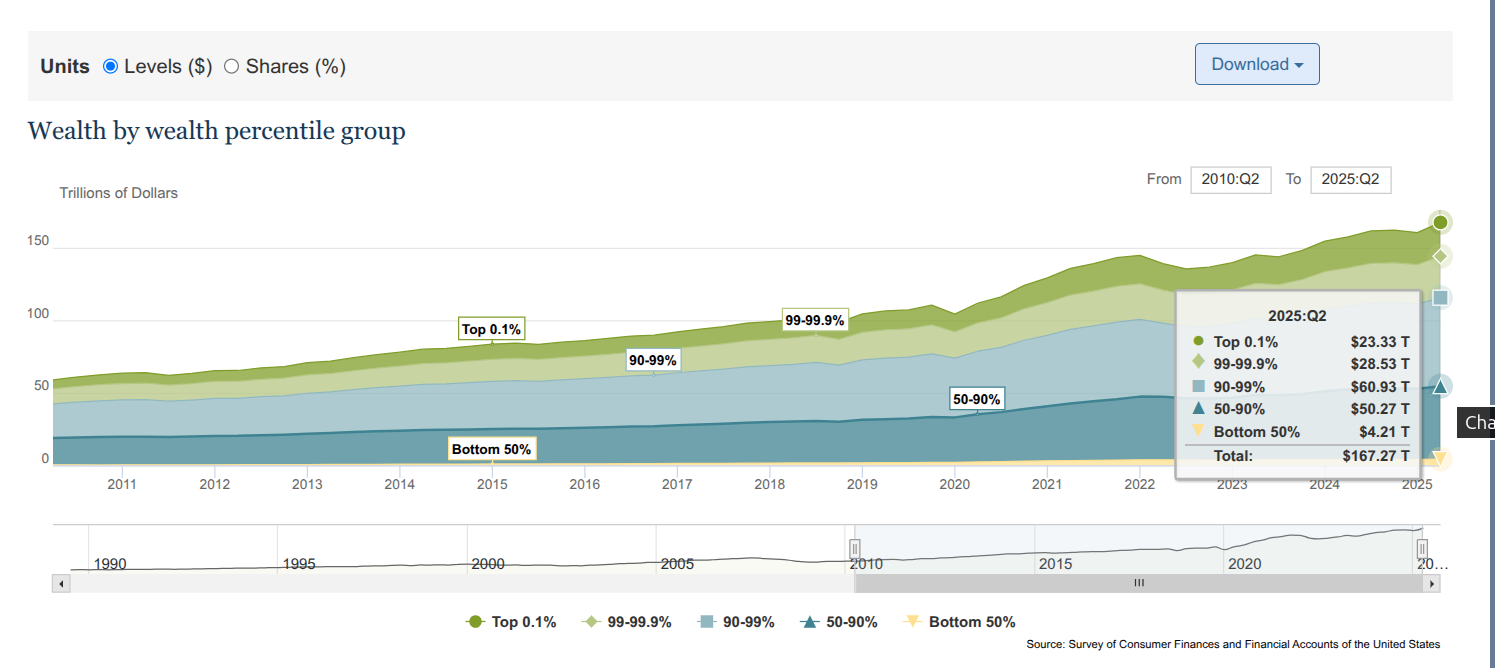Toggle the 99-99.9% legend series
Screen dimensions: 1495x668
click(628, 622)
